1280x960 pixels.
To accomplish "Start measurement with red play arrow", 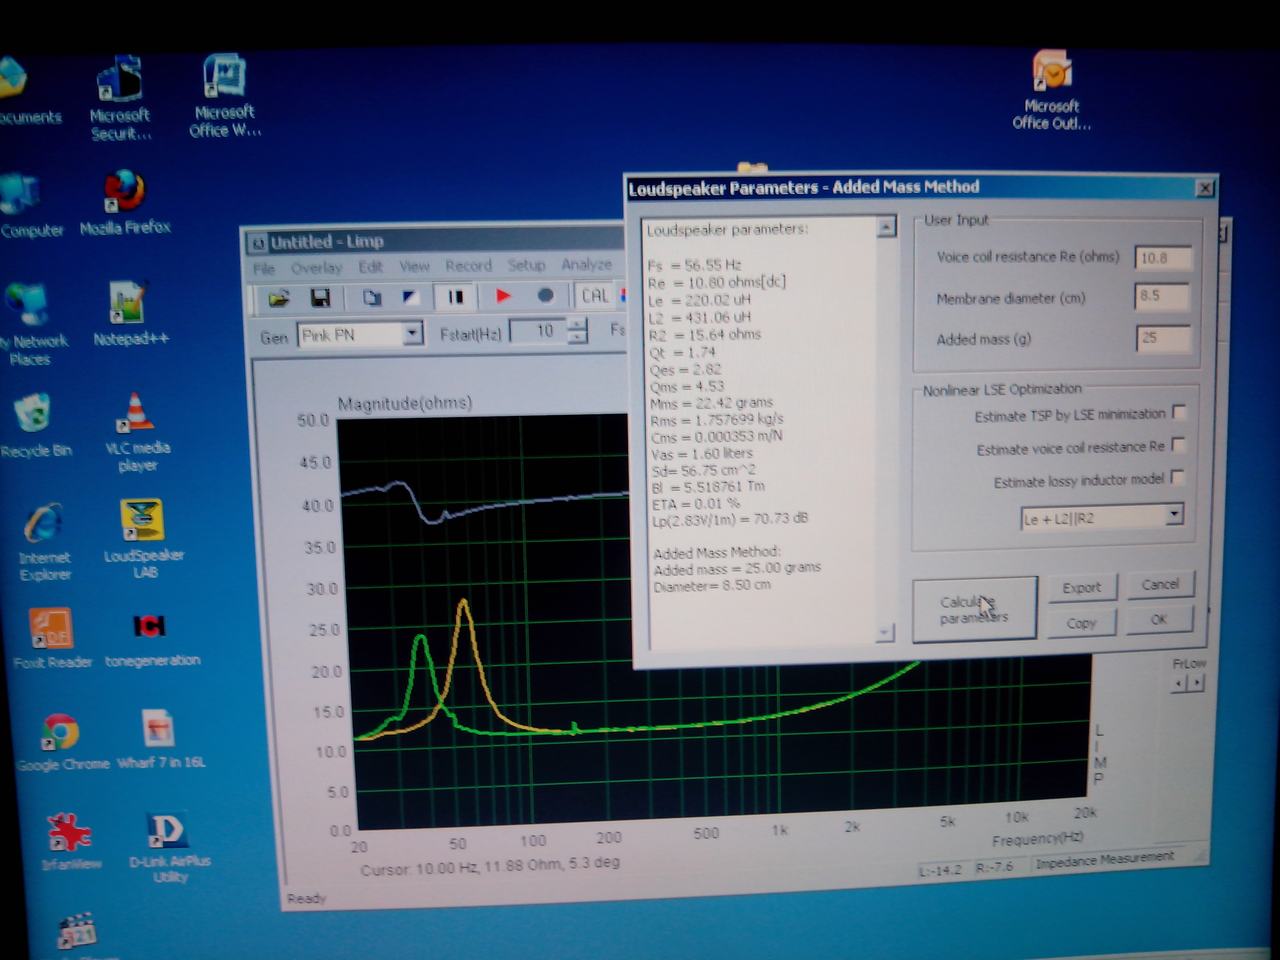I will pos(503,296).
